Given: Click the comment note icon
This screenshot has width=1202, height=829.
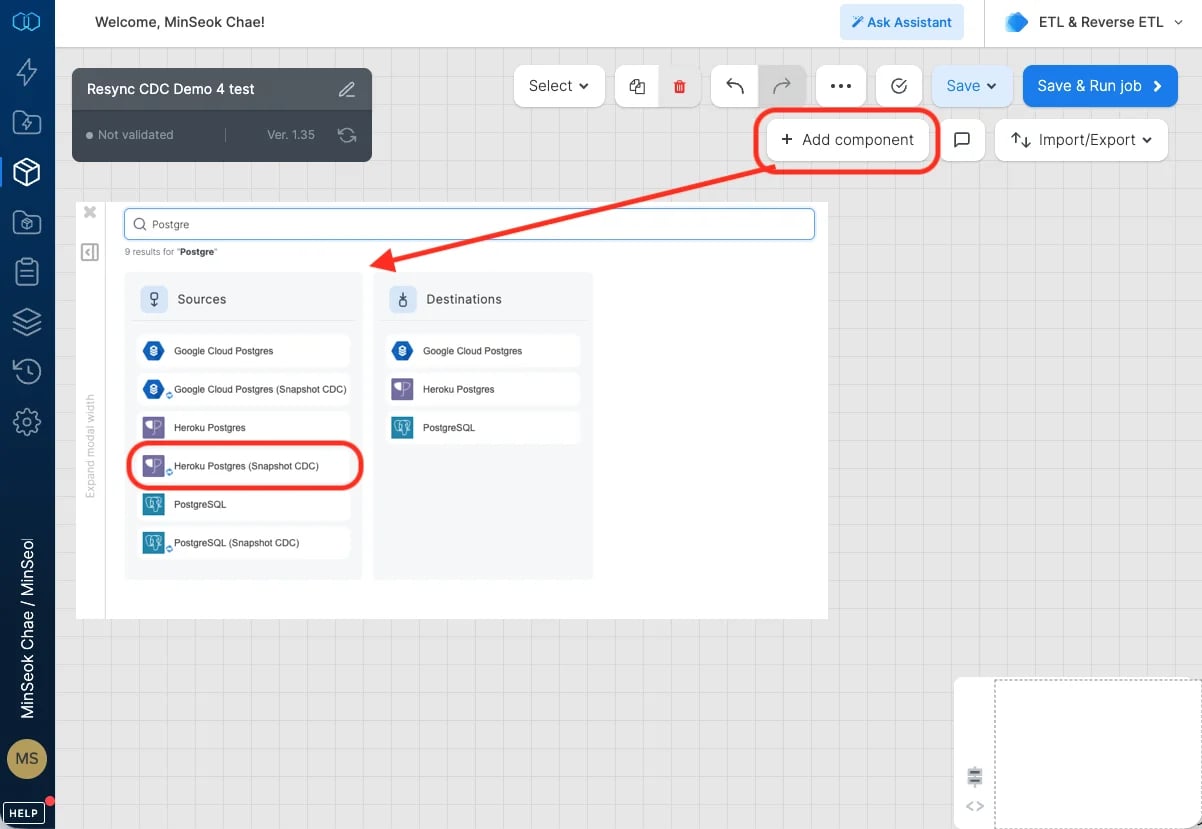Looking at the screenshot, I should pyautogui.click(x=962, y=140).
